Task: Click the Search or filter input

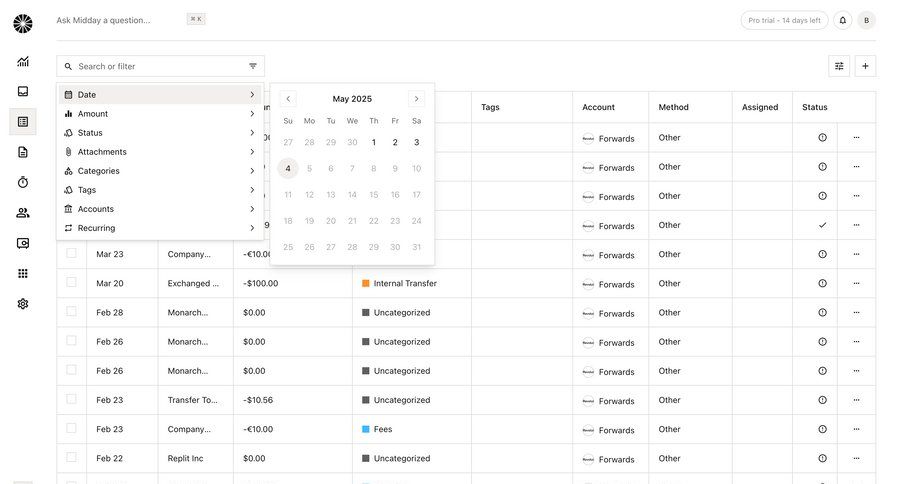Action: point(160,66)
